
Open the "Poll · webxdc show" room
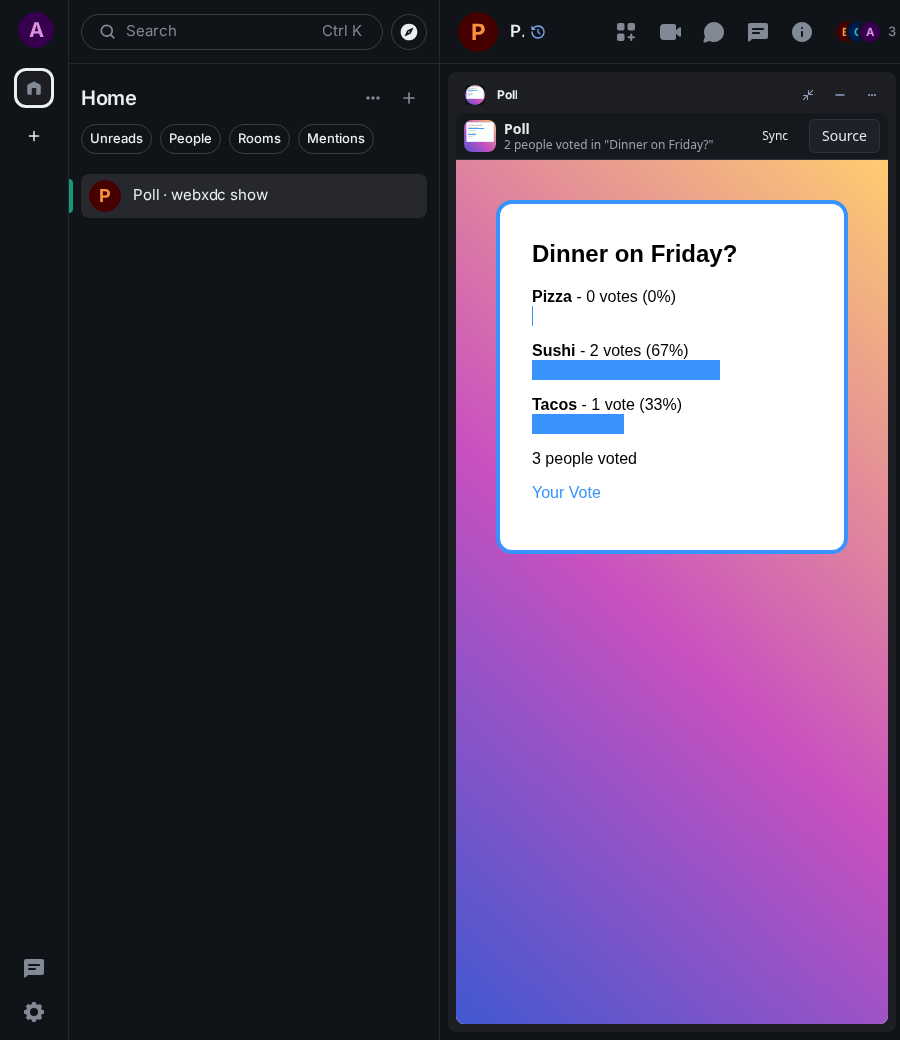253,196
